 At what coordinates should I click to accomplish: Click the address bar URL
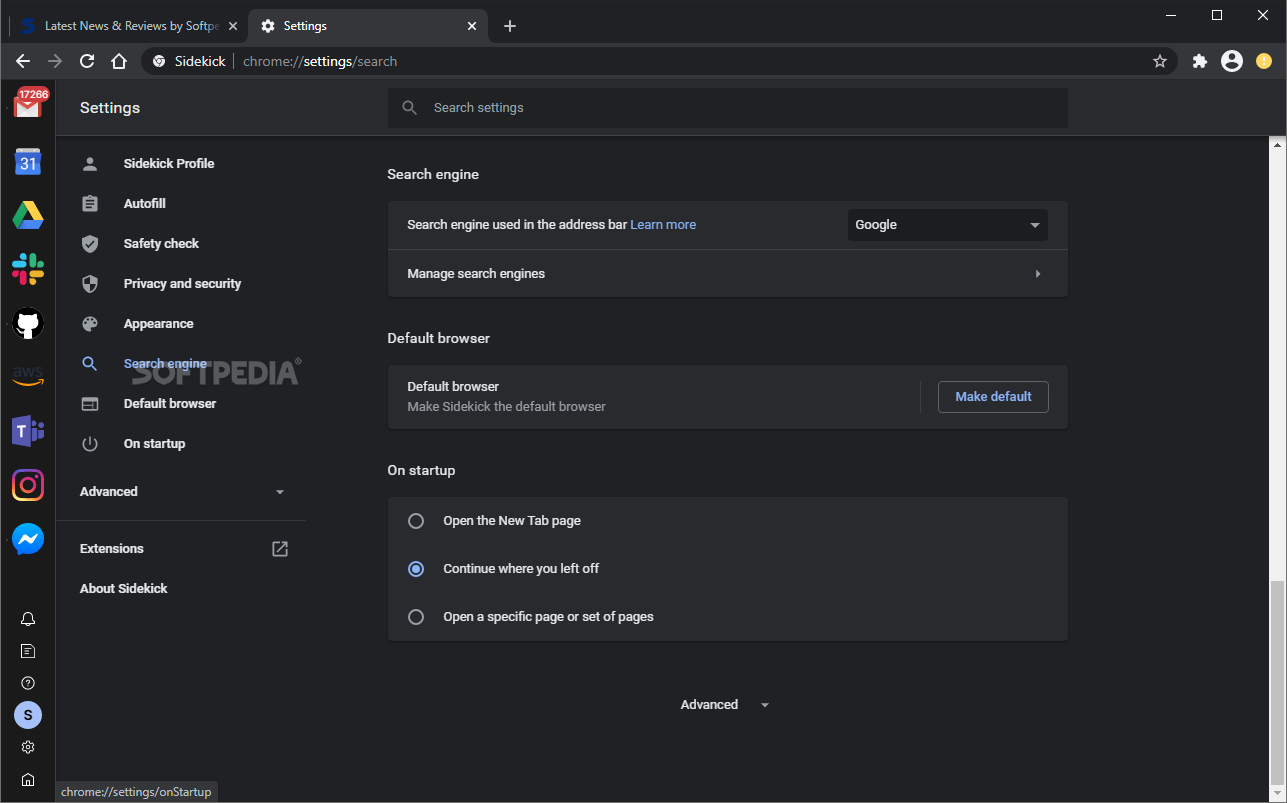click(320, 62)
